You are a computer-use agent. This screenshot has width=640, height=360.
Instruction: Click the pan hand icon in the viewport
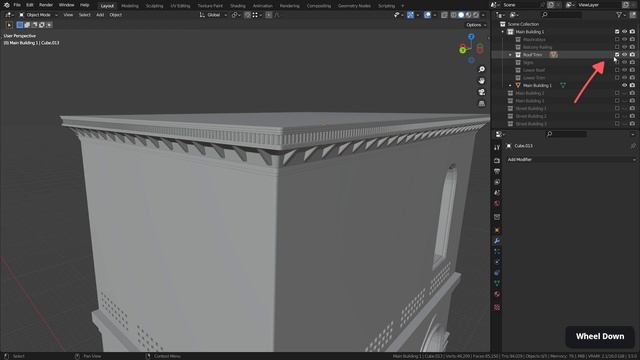coord(482,81)
